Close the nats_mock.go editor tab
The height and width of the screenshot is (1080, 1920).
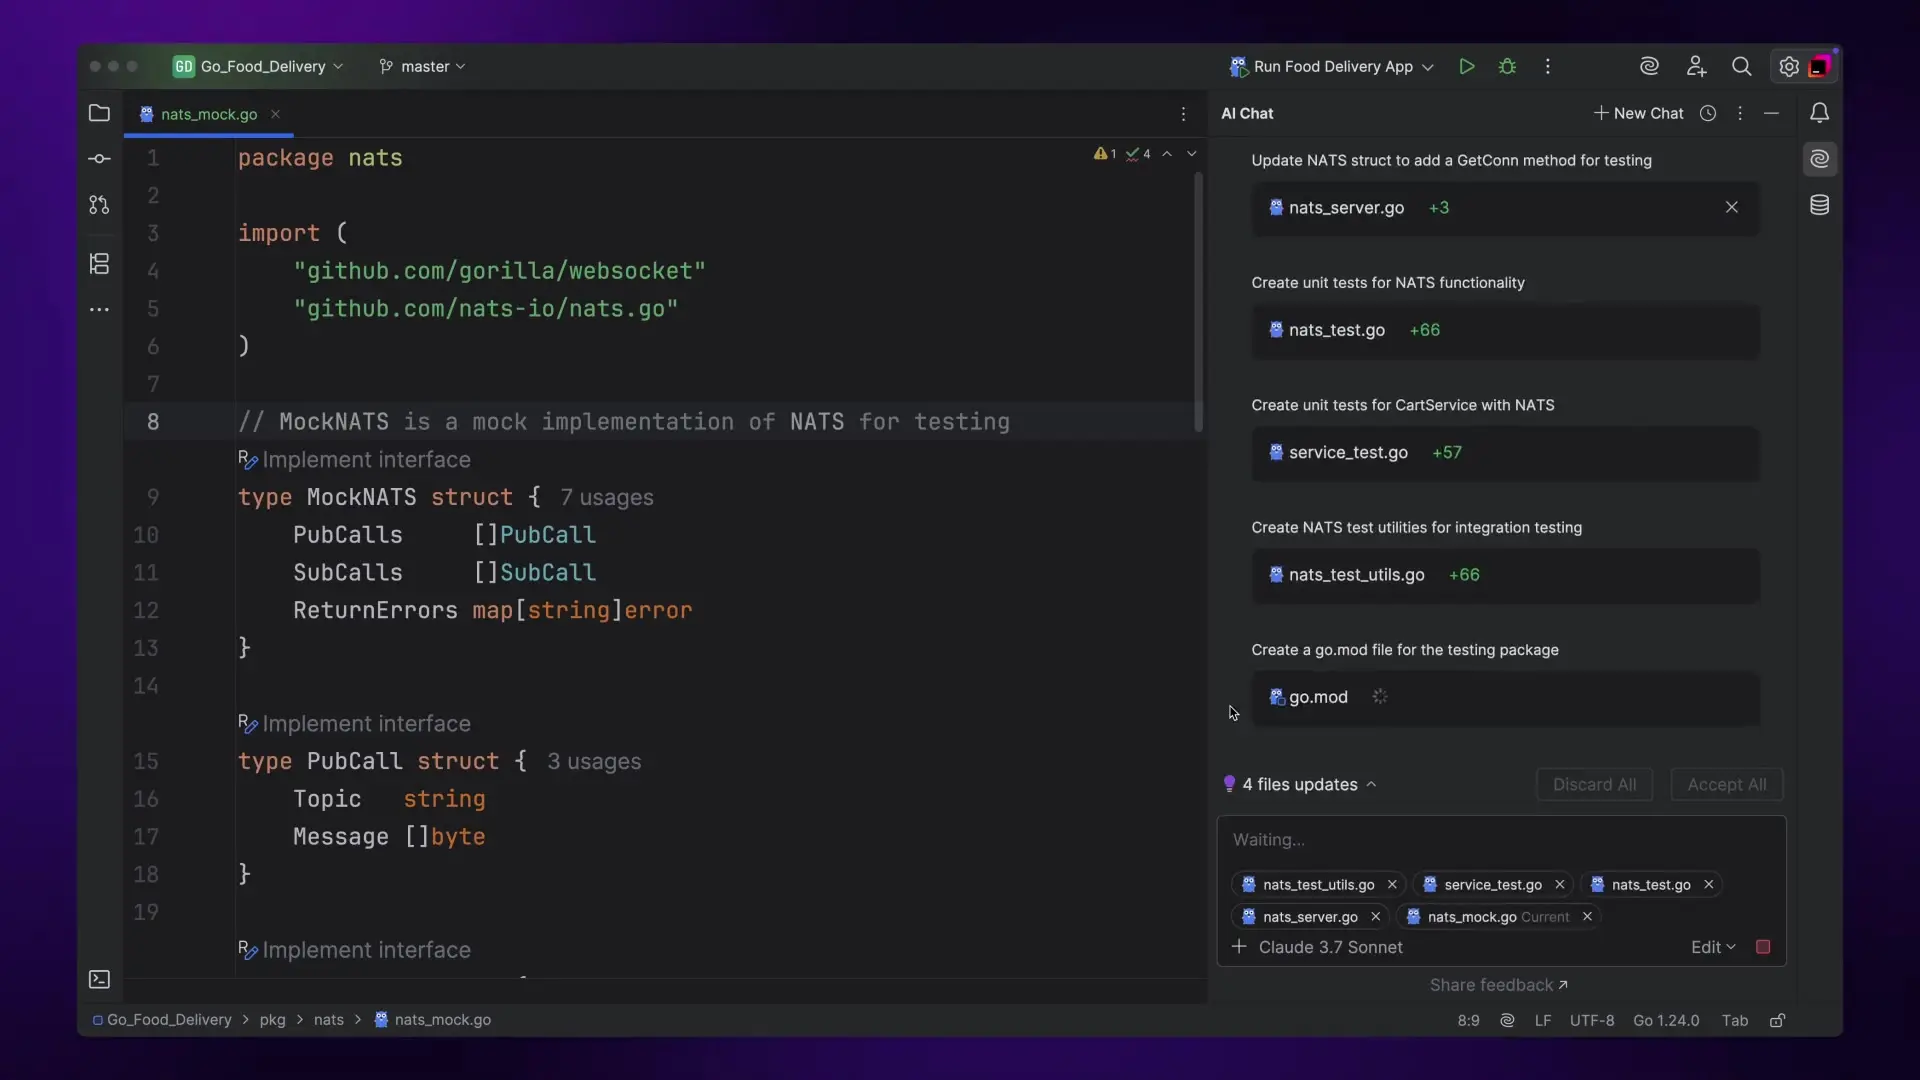275,114
